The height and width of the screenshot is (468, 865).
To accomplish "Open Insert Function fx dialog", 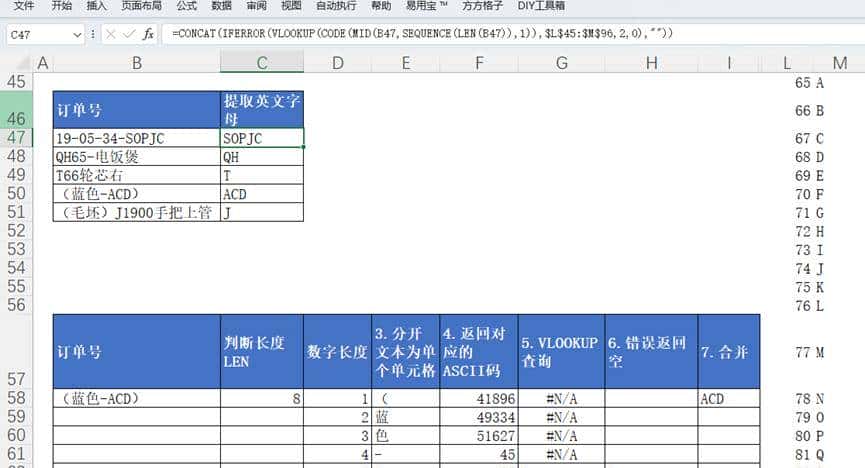I will (148, 34).
